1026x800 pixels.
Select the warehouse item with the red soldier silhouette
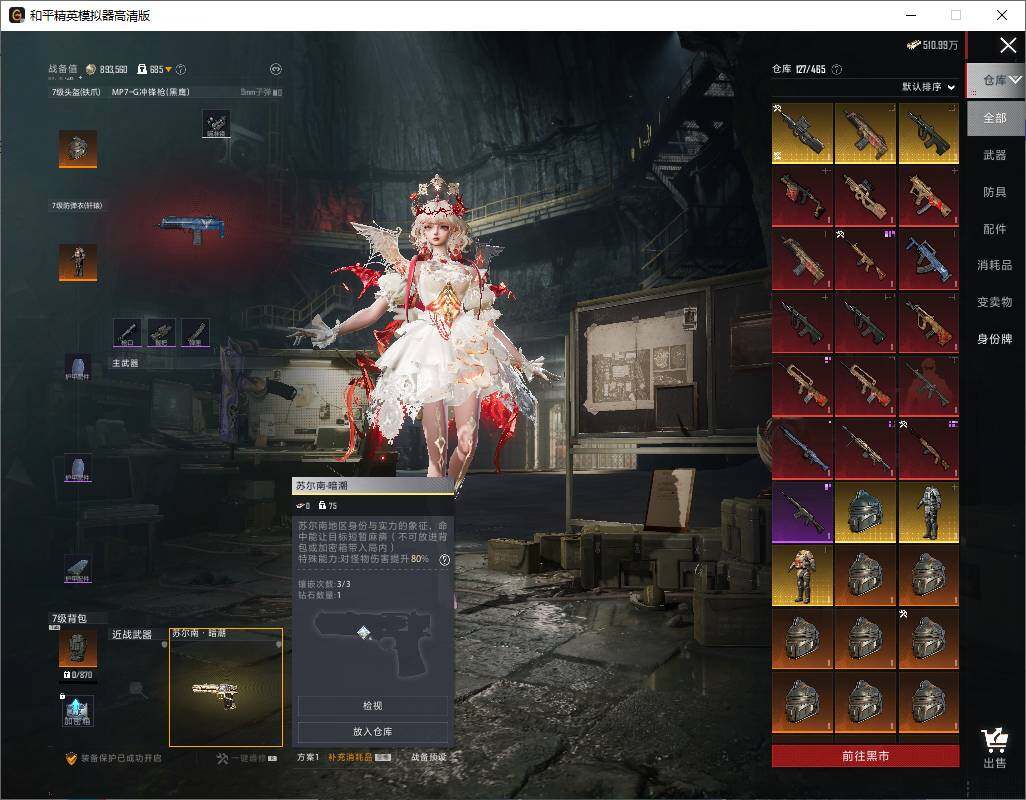(x=929, y=386)
